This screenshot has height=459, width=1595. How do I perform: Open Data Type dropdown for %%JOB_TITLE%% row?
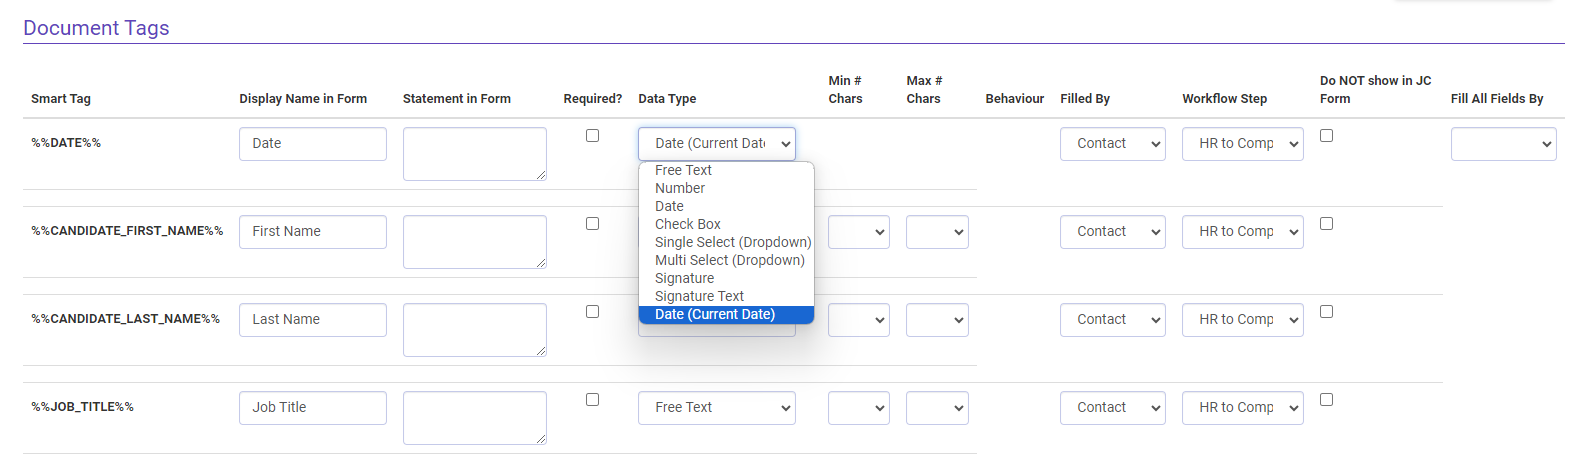[717, 408]
